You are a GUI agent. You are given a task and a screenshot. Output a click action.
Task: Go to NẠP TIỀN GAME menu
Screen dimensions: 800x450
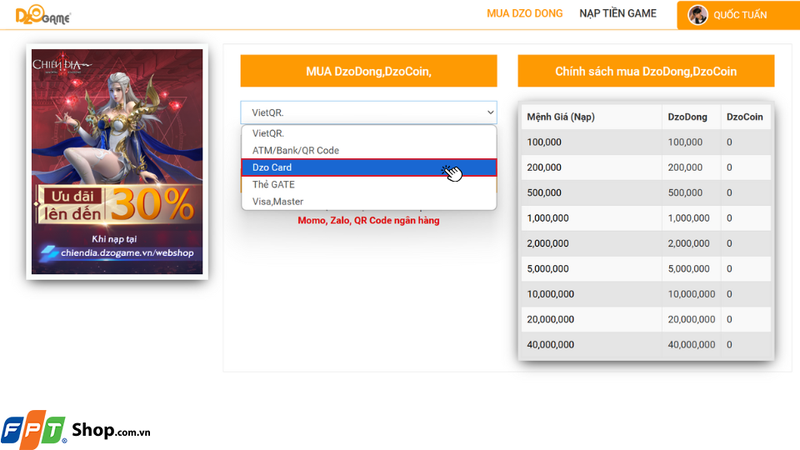[x=618, y=14]
